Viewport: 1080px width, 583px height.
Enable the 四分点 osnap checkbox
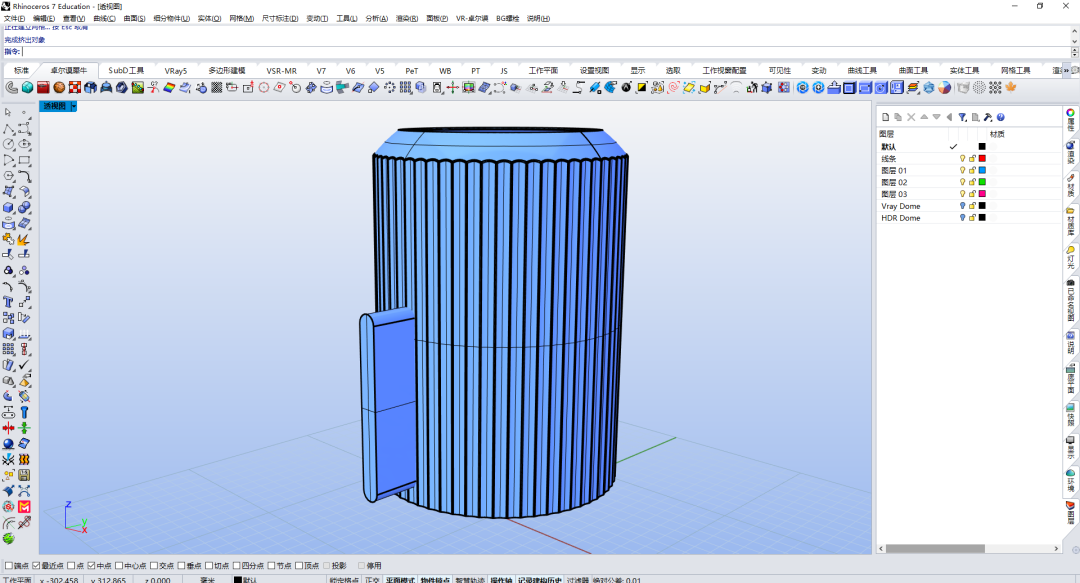(x=236, y=566)
